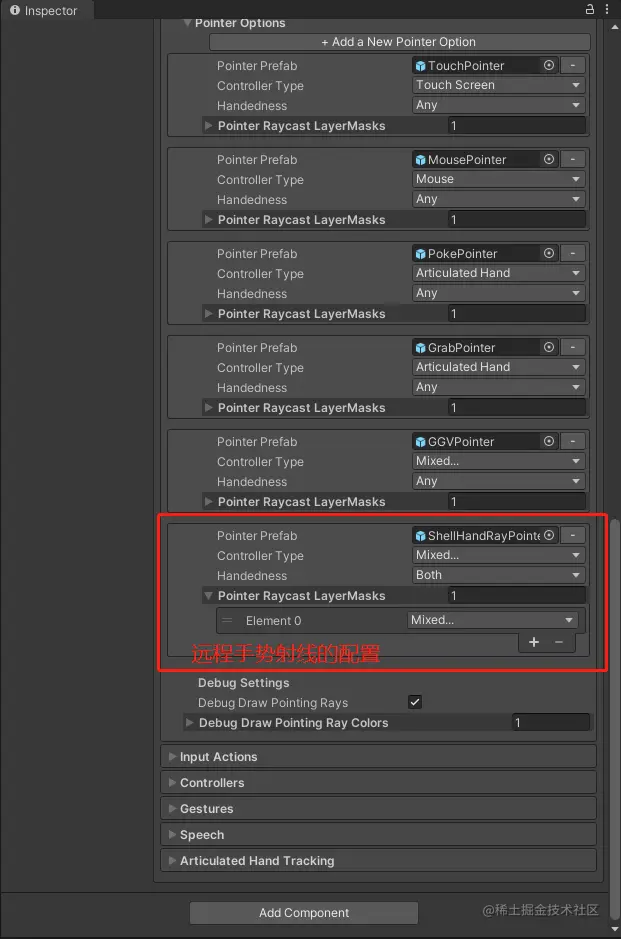
Task: Remove the GGVPointer option with minus button
Action: 573,441
